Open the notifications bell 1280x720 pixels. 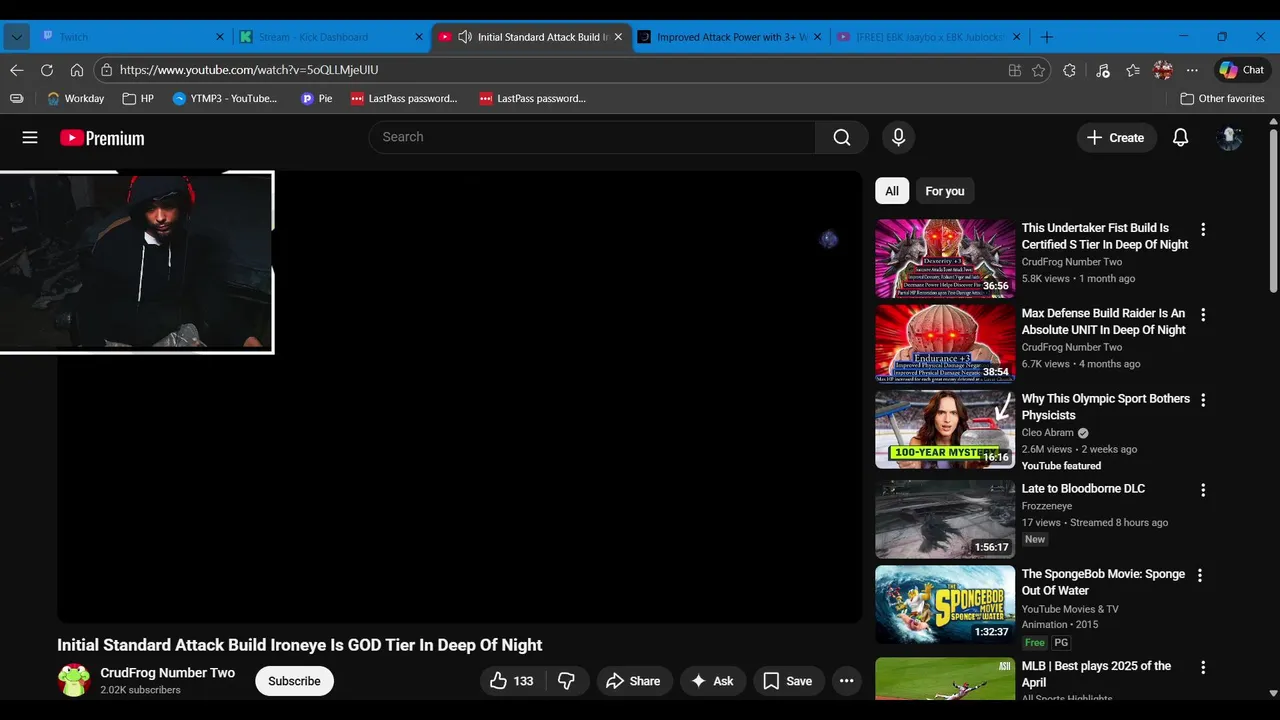click(1180, 138)
